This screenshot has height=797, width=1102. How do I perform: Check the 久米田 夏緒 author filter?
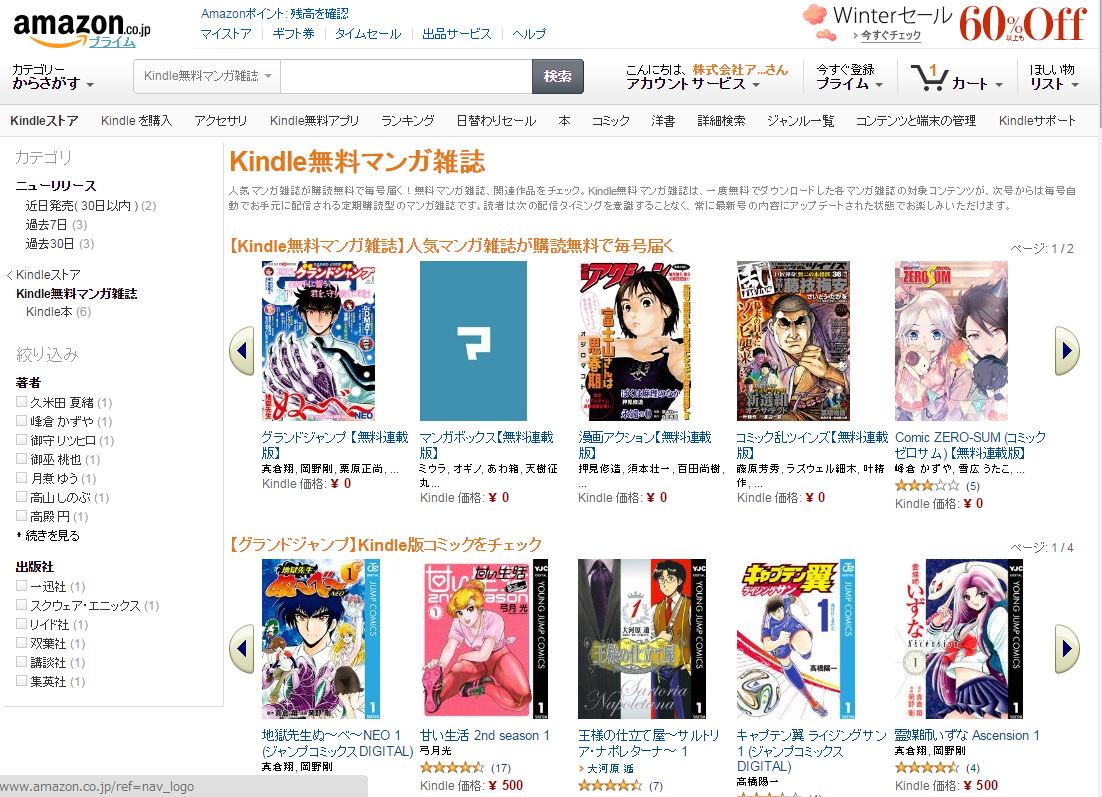22,402
